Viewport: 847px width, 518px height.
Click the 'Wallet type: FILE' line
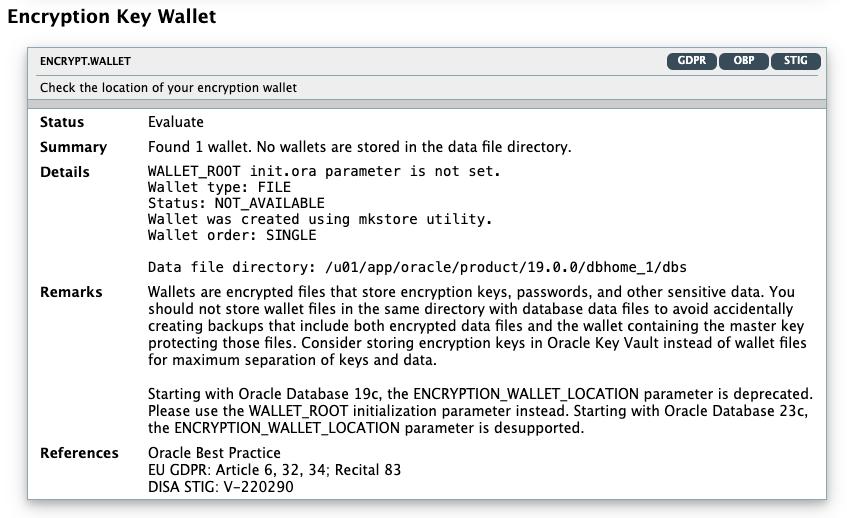pyautogui.click(x=219, y=187)
